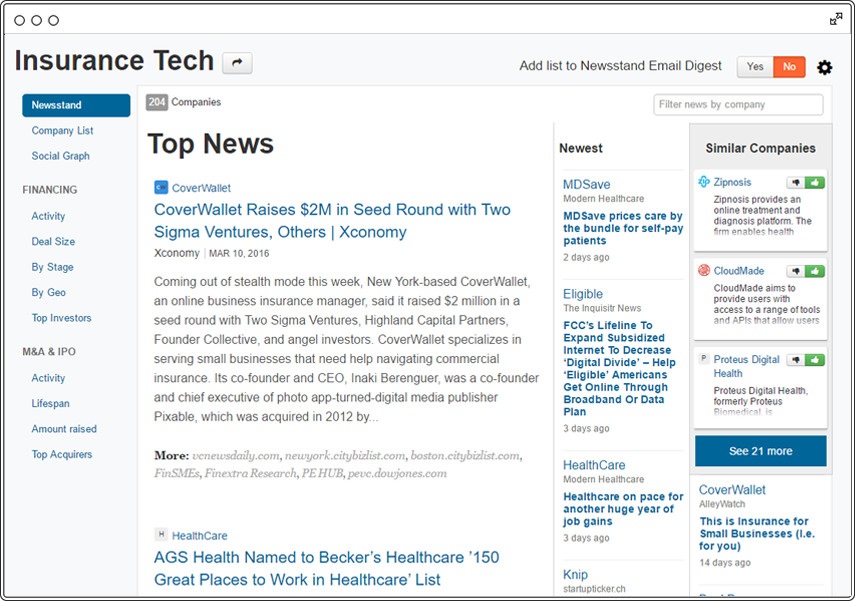This screenshot has height=601, width=855.
Task: Open Financing Activity in the sidebar
Action: [48, 216]
